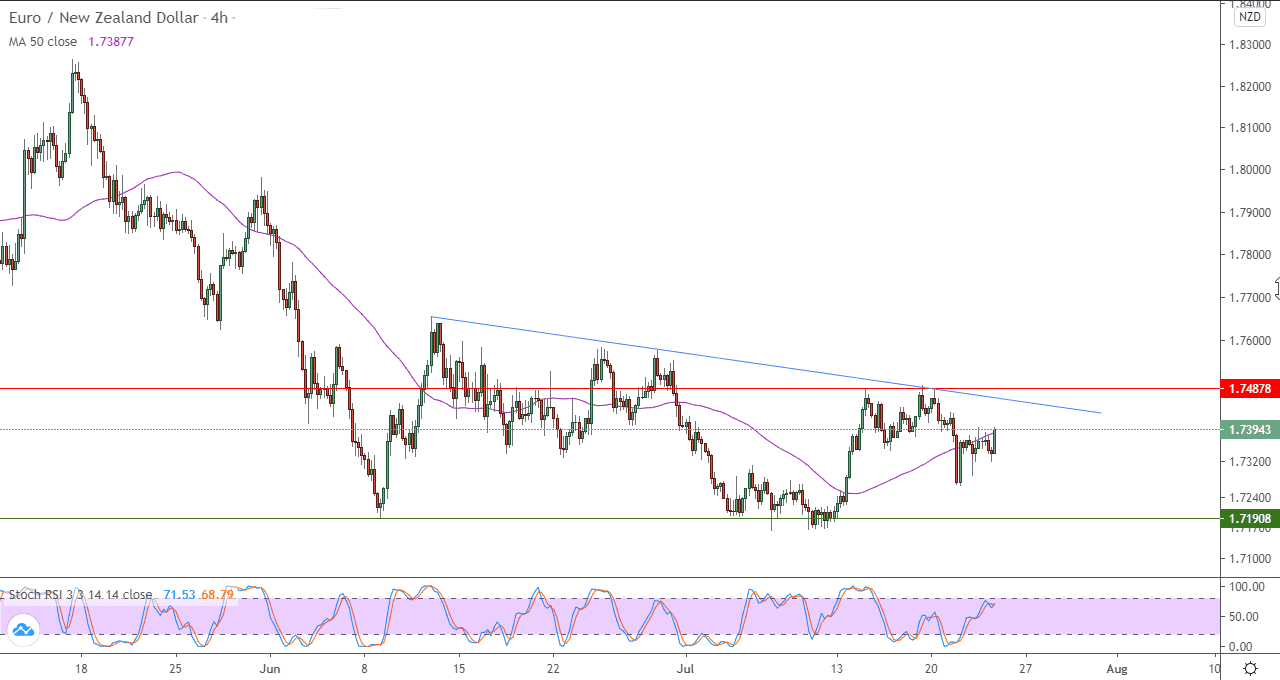Click the MA 50 close indicator legend
The image size is (1280, 680).
point(44,42)
